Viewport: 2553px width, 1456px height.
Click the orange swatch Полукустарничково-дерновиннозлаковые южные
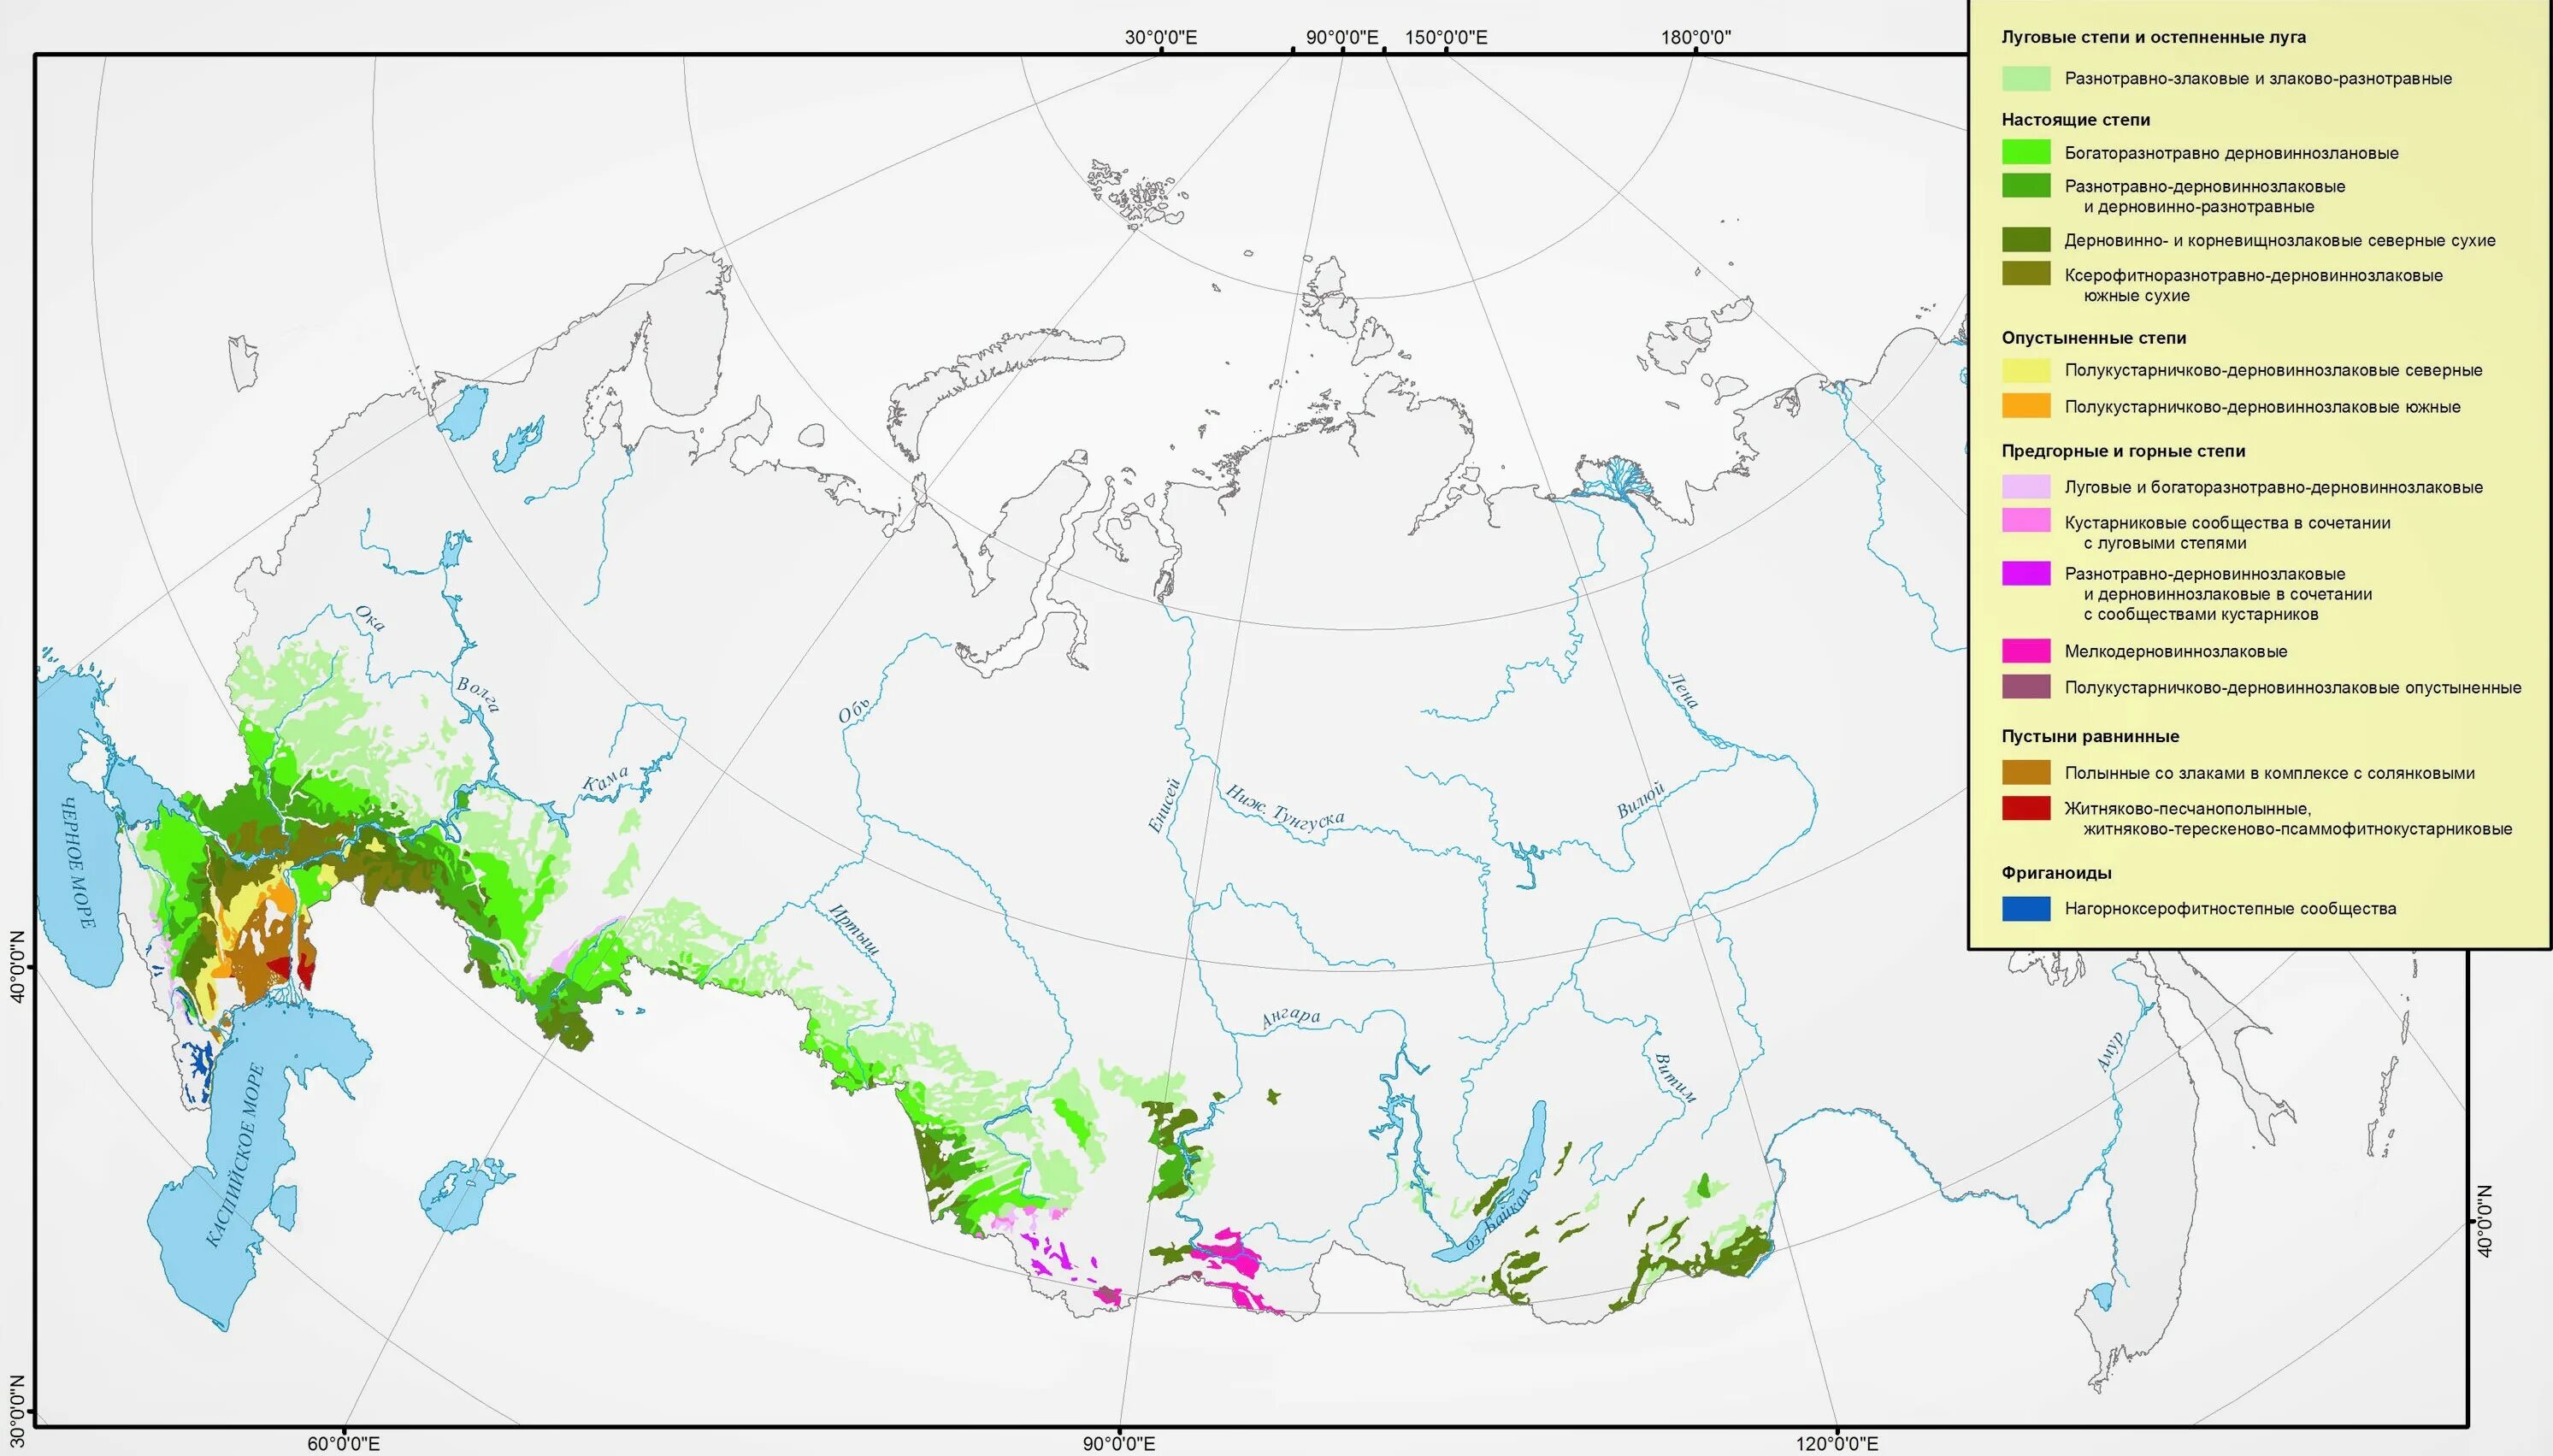2026,406
